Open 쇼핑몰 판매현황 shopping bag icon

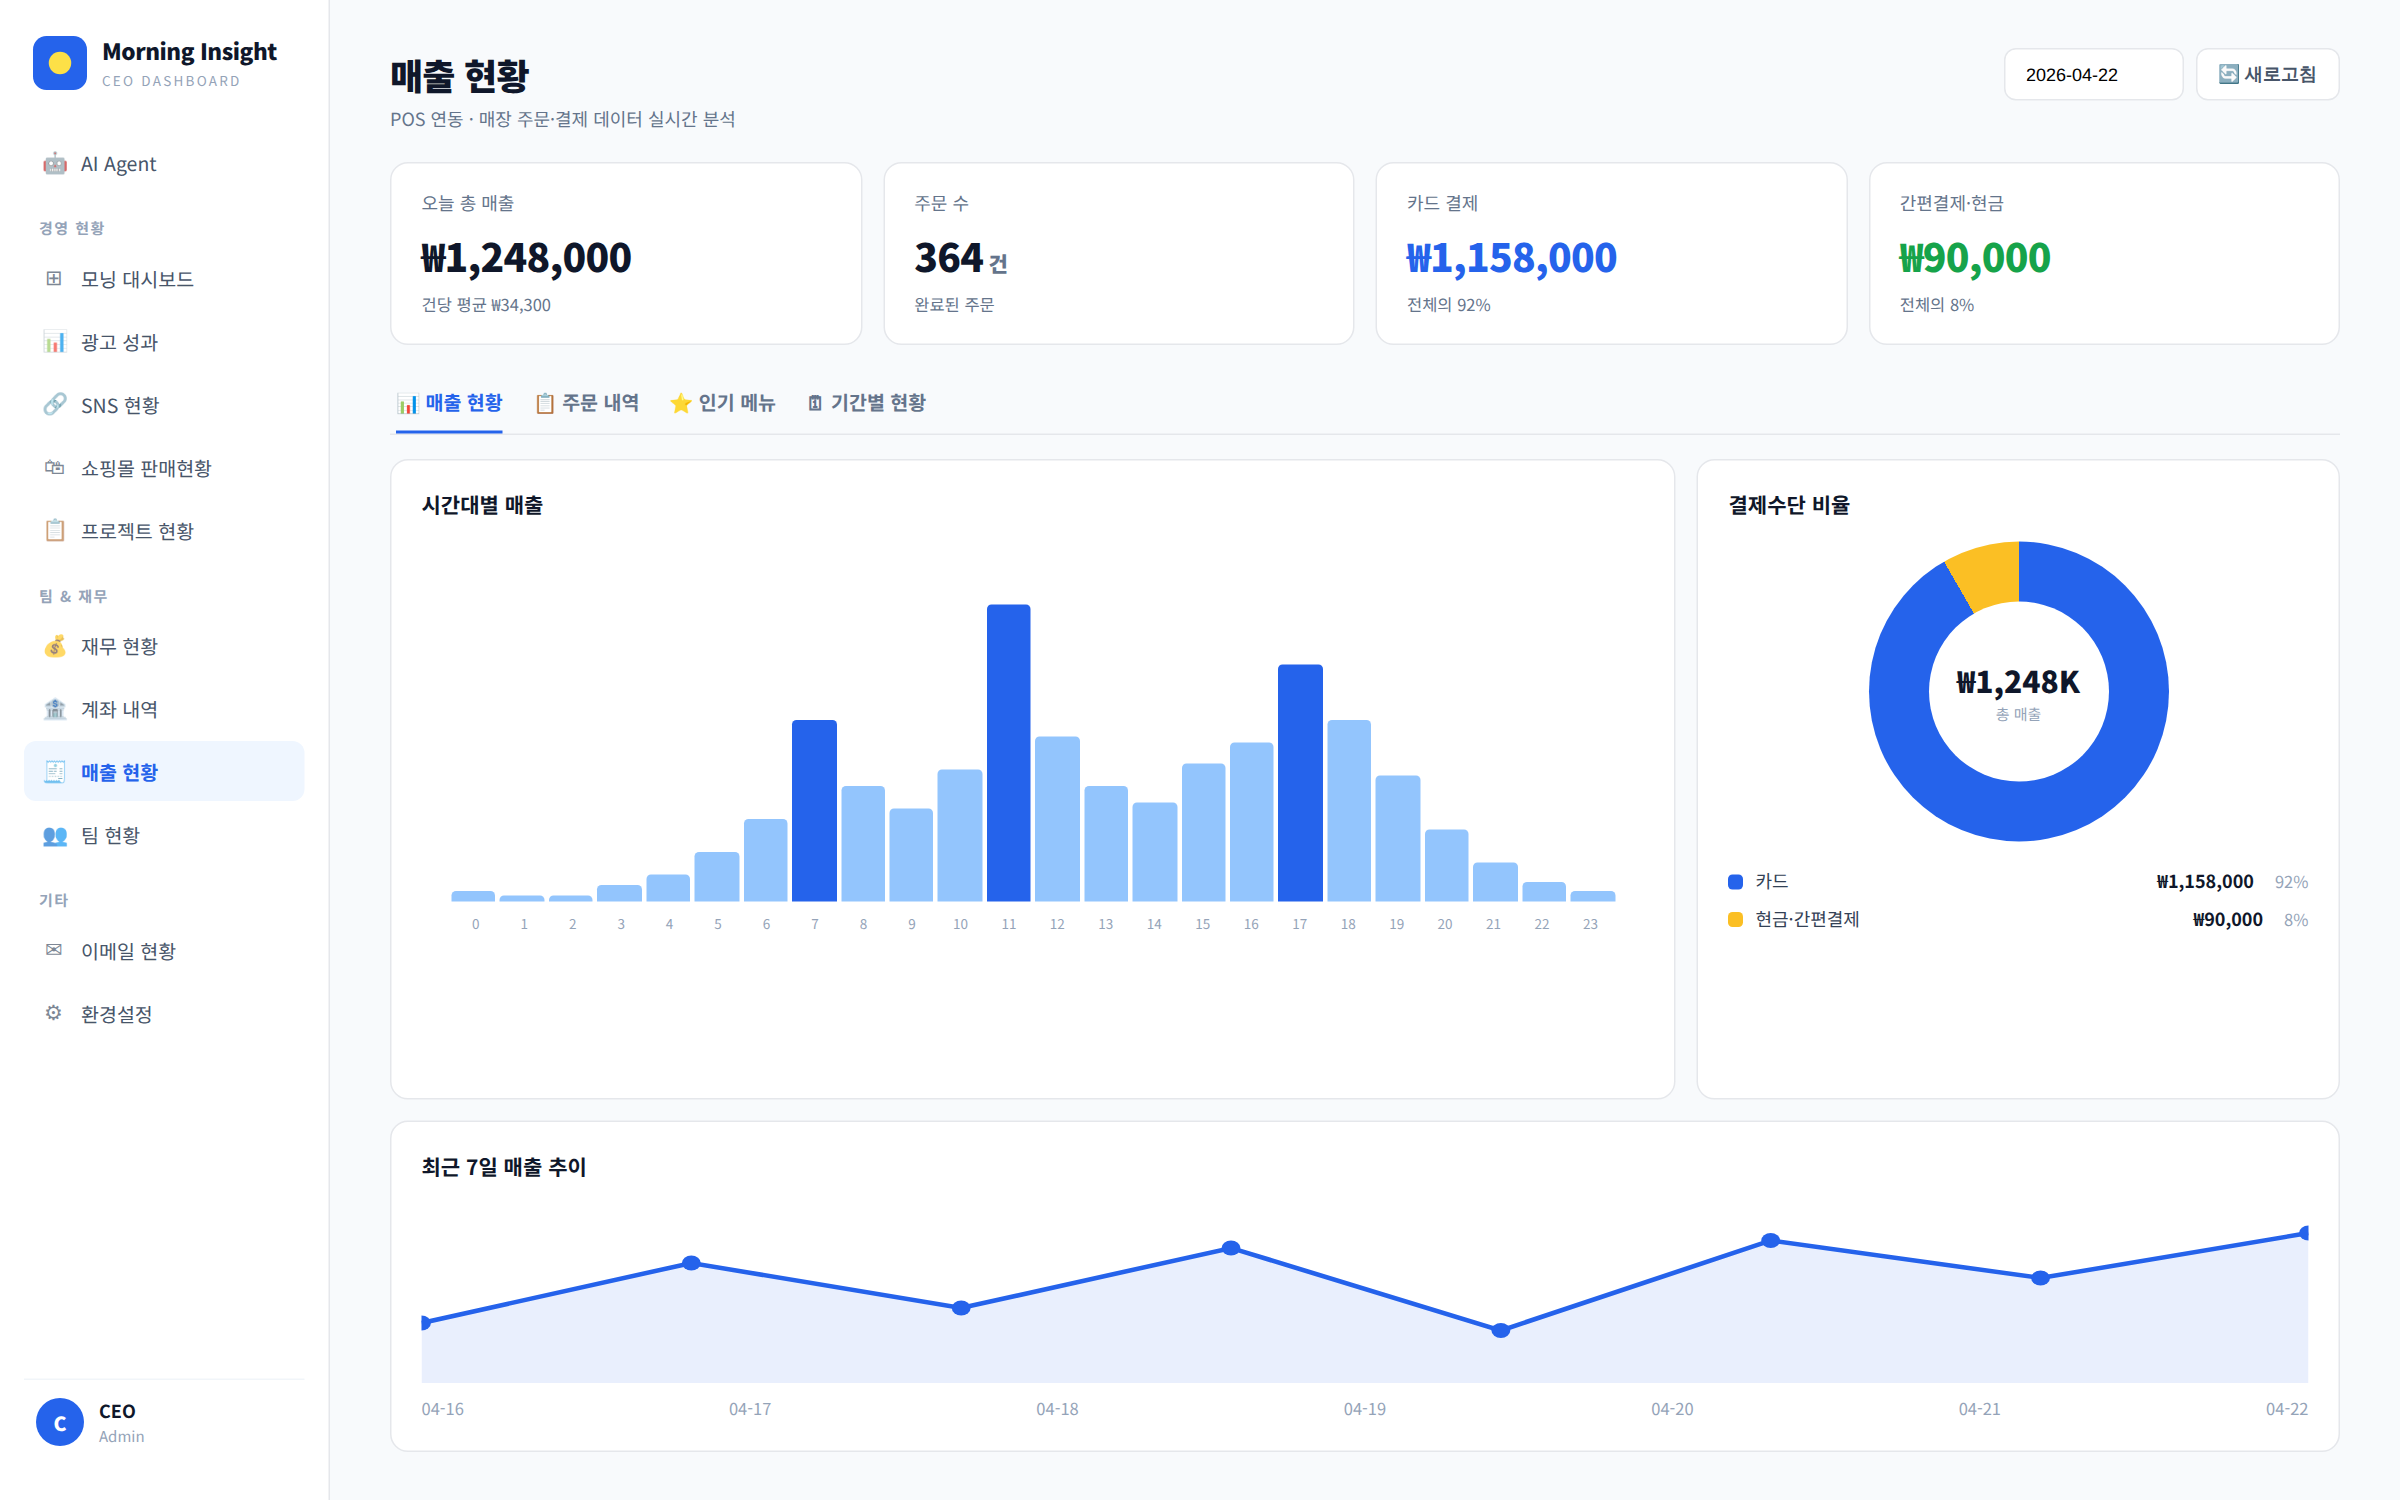coord(55,468)
